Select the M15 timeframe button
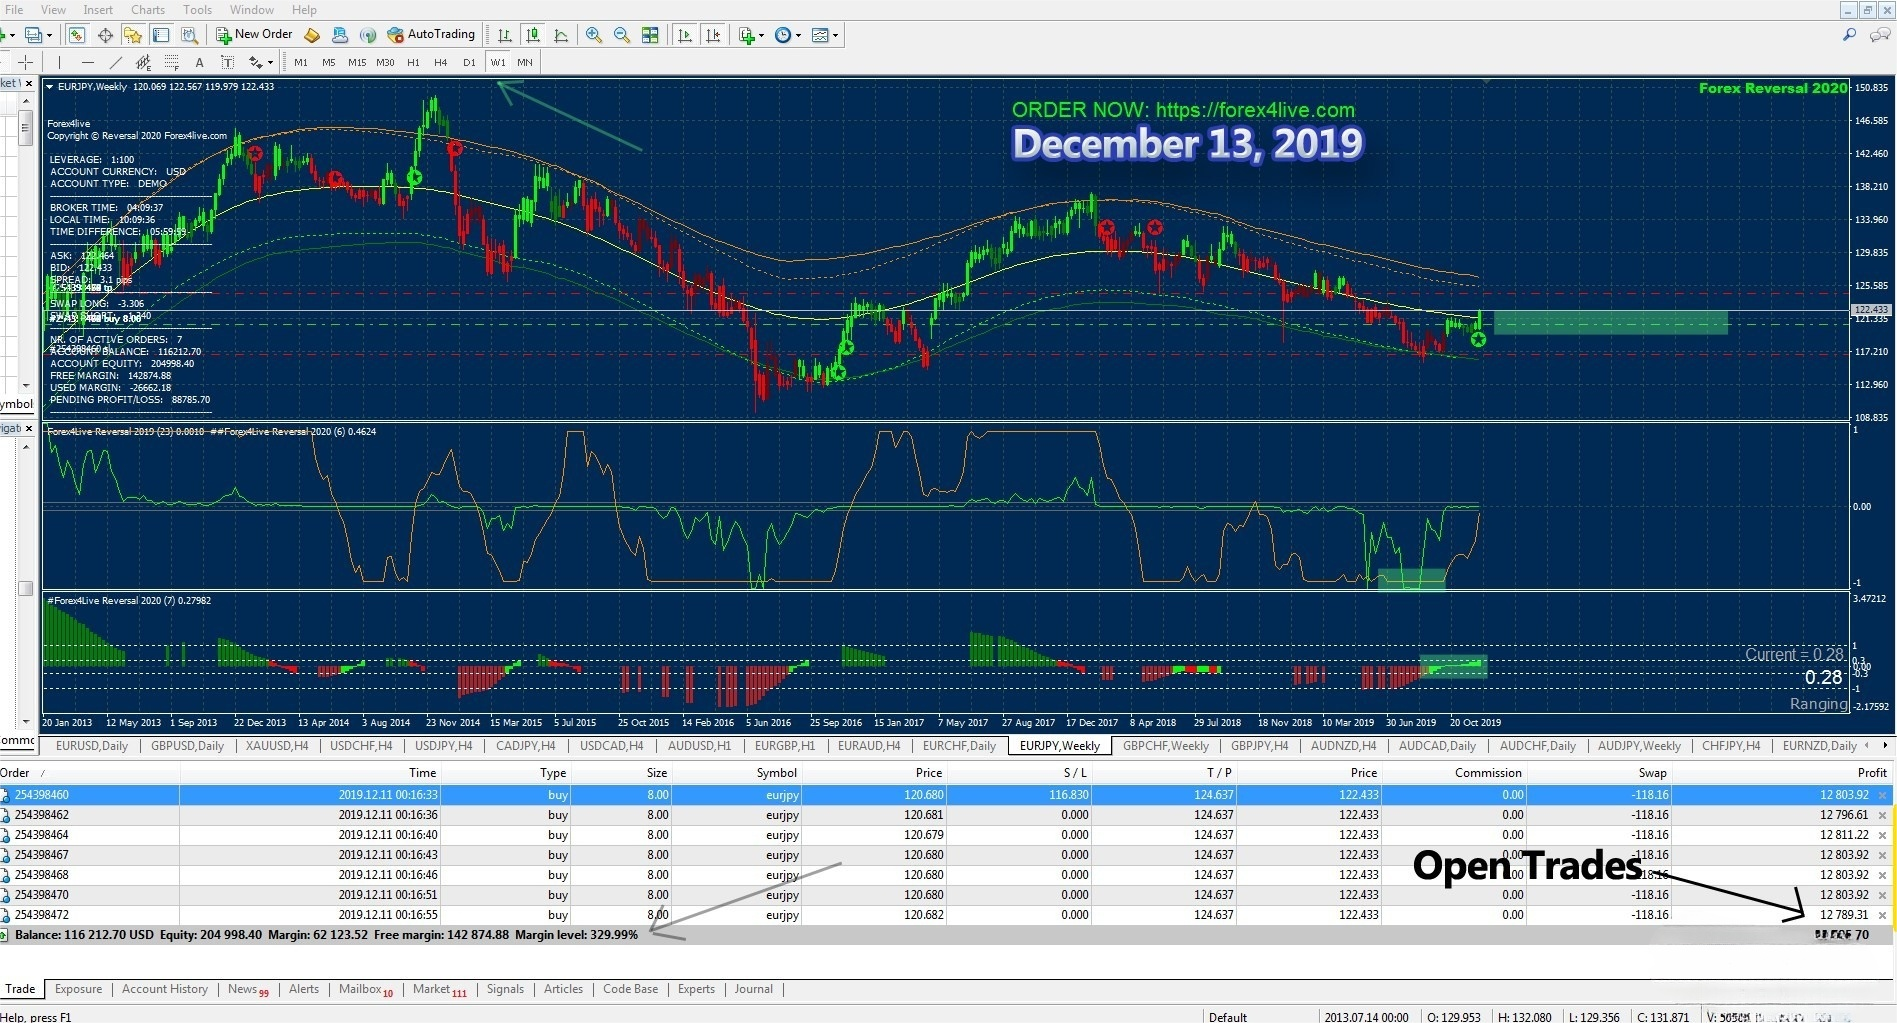The height and width of the screenshot is (1023, 1897). (356, 62)
